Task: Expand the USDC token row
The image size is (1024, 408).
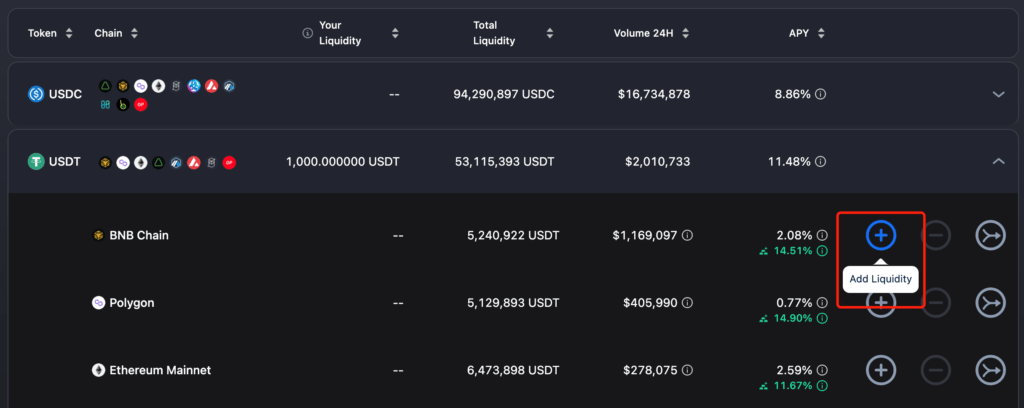Action: coord(997,94)
